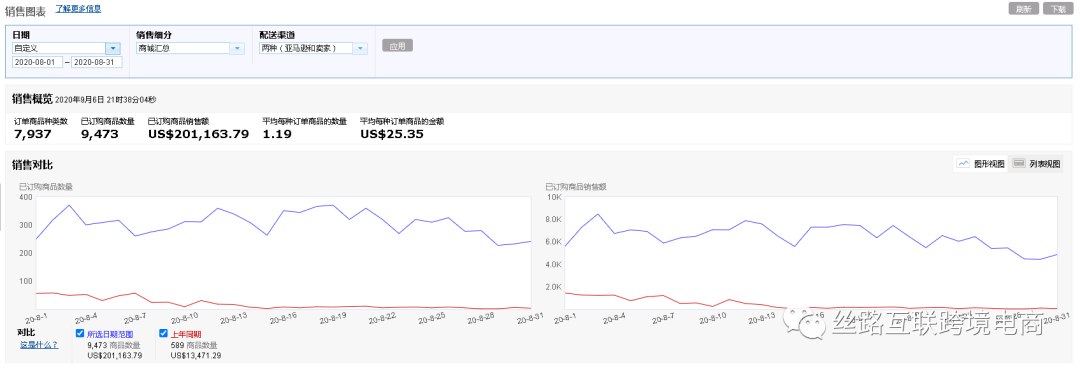This screenshot has width=1080, height=371.
Task: Switch to 图形视图 graph view
Action: [x=980, y=164]
